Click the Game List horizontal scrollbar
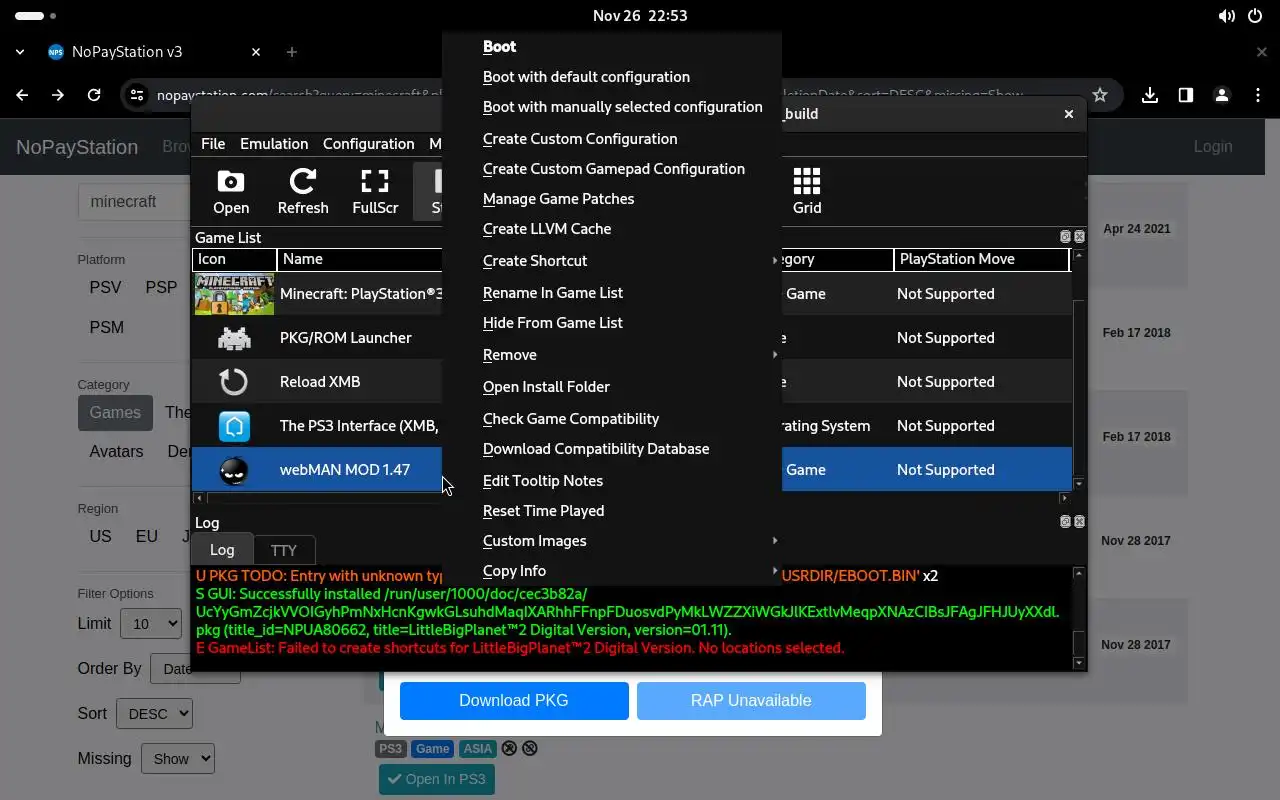 632,497
